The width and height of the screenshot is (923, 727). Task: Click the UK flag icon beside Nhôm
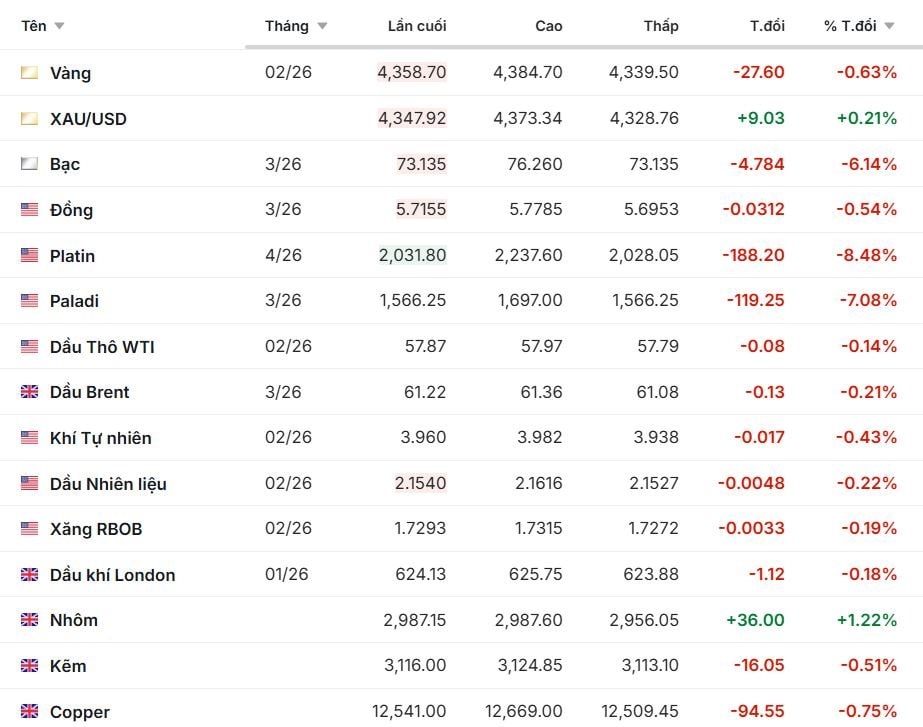tap(29, 620)
